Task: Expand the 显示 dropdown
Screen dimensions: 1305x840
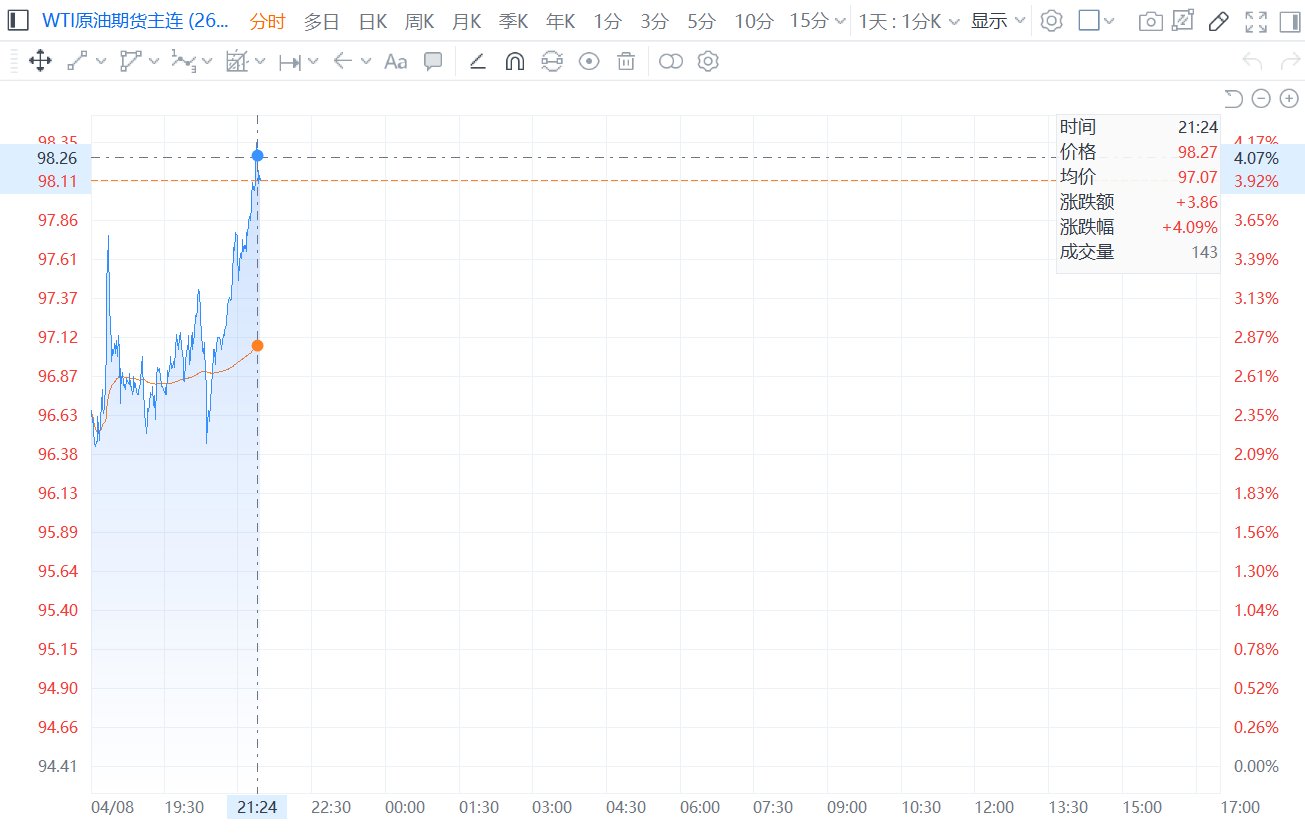Action: pyautogui.click(x=998, y=20)
